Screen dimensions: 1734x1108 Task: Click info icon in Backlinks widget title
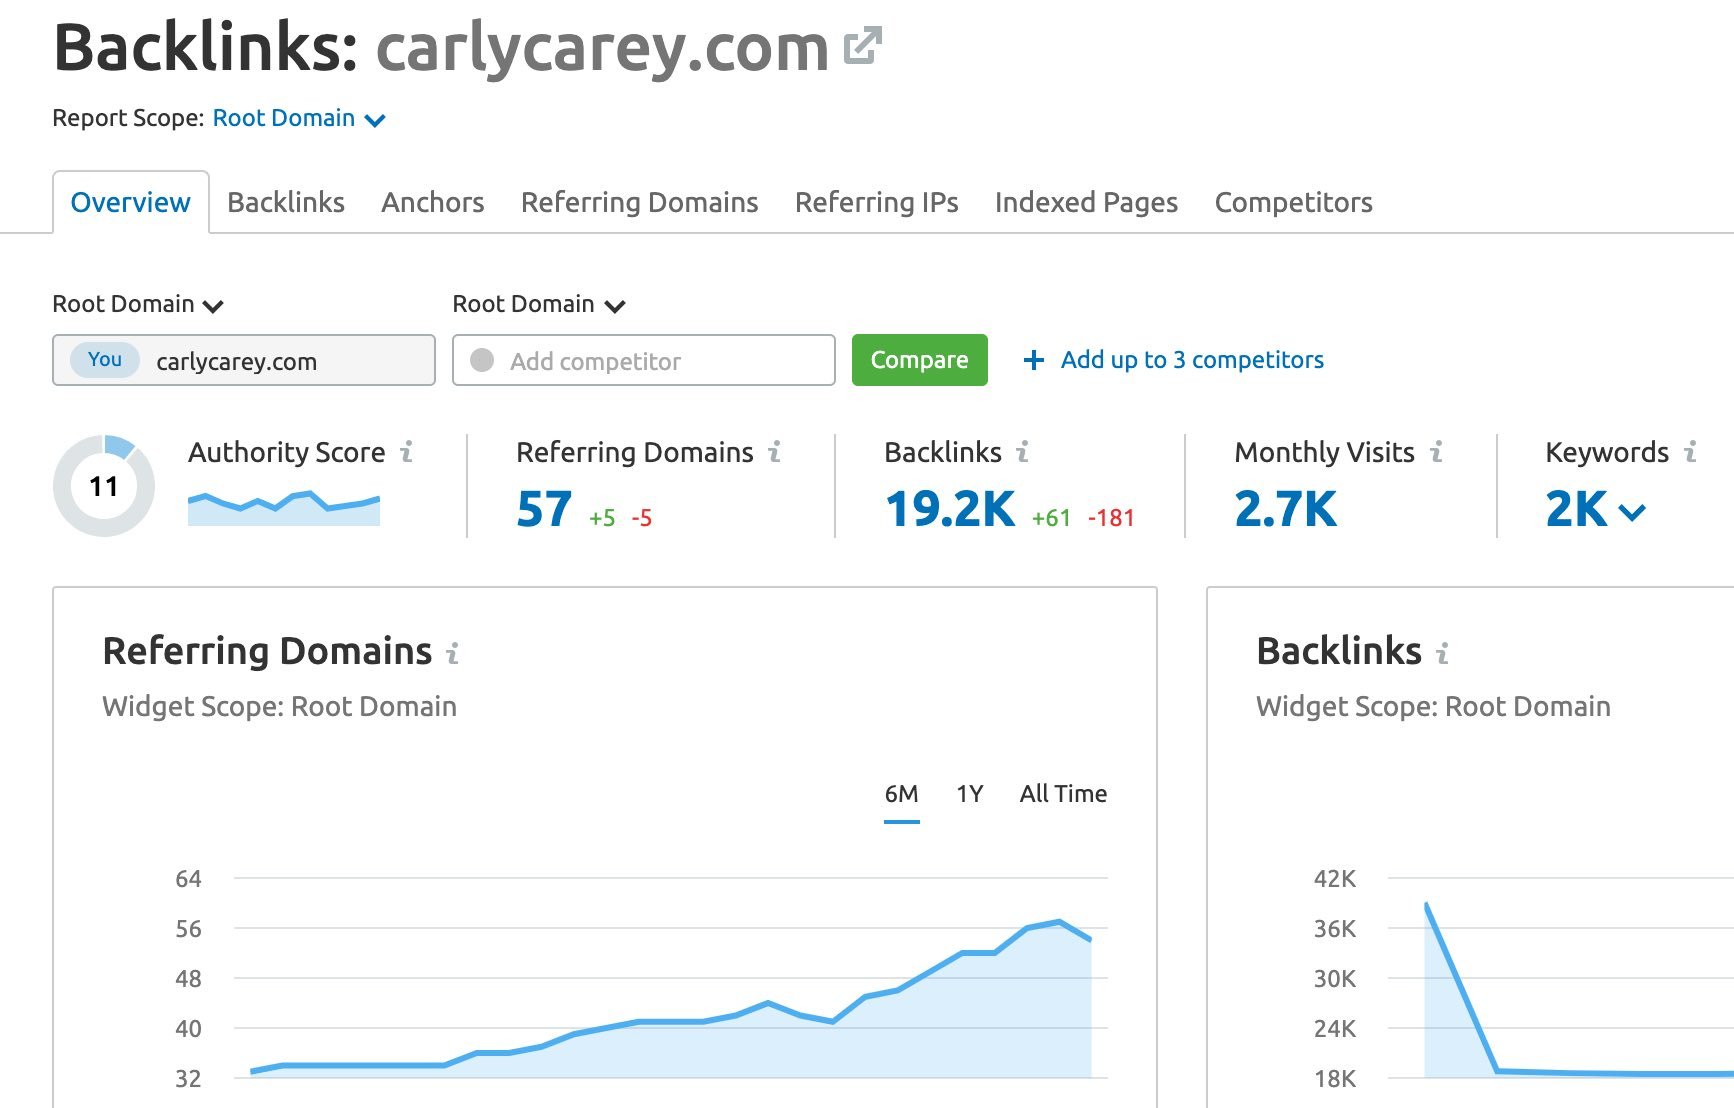1442,654
